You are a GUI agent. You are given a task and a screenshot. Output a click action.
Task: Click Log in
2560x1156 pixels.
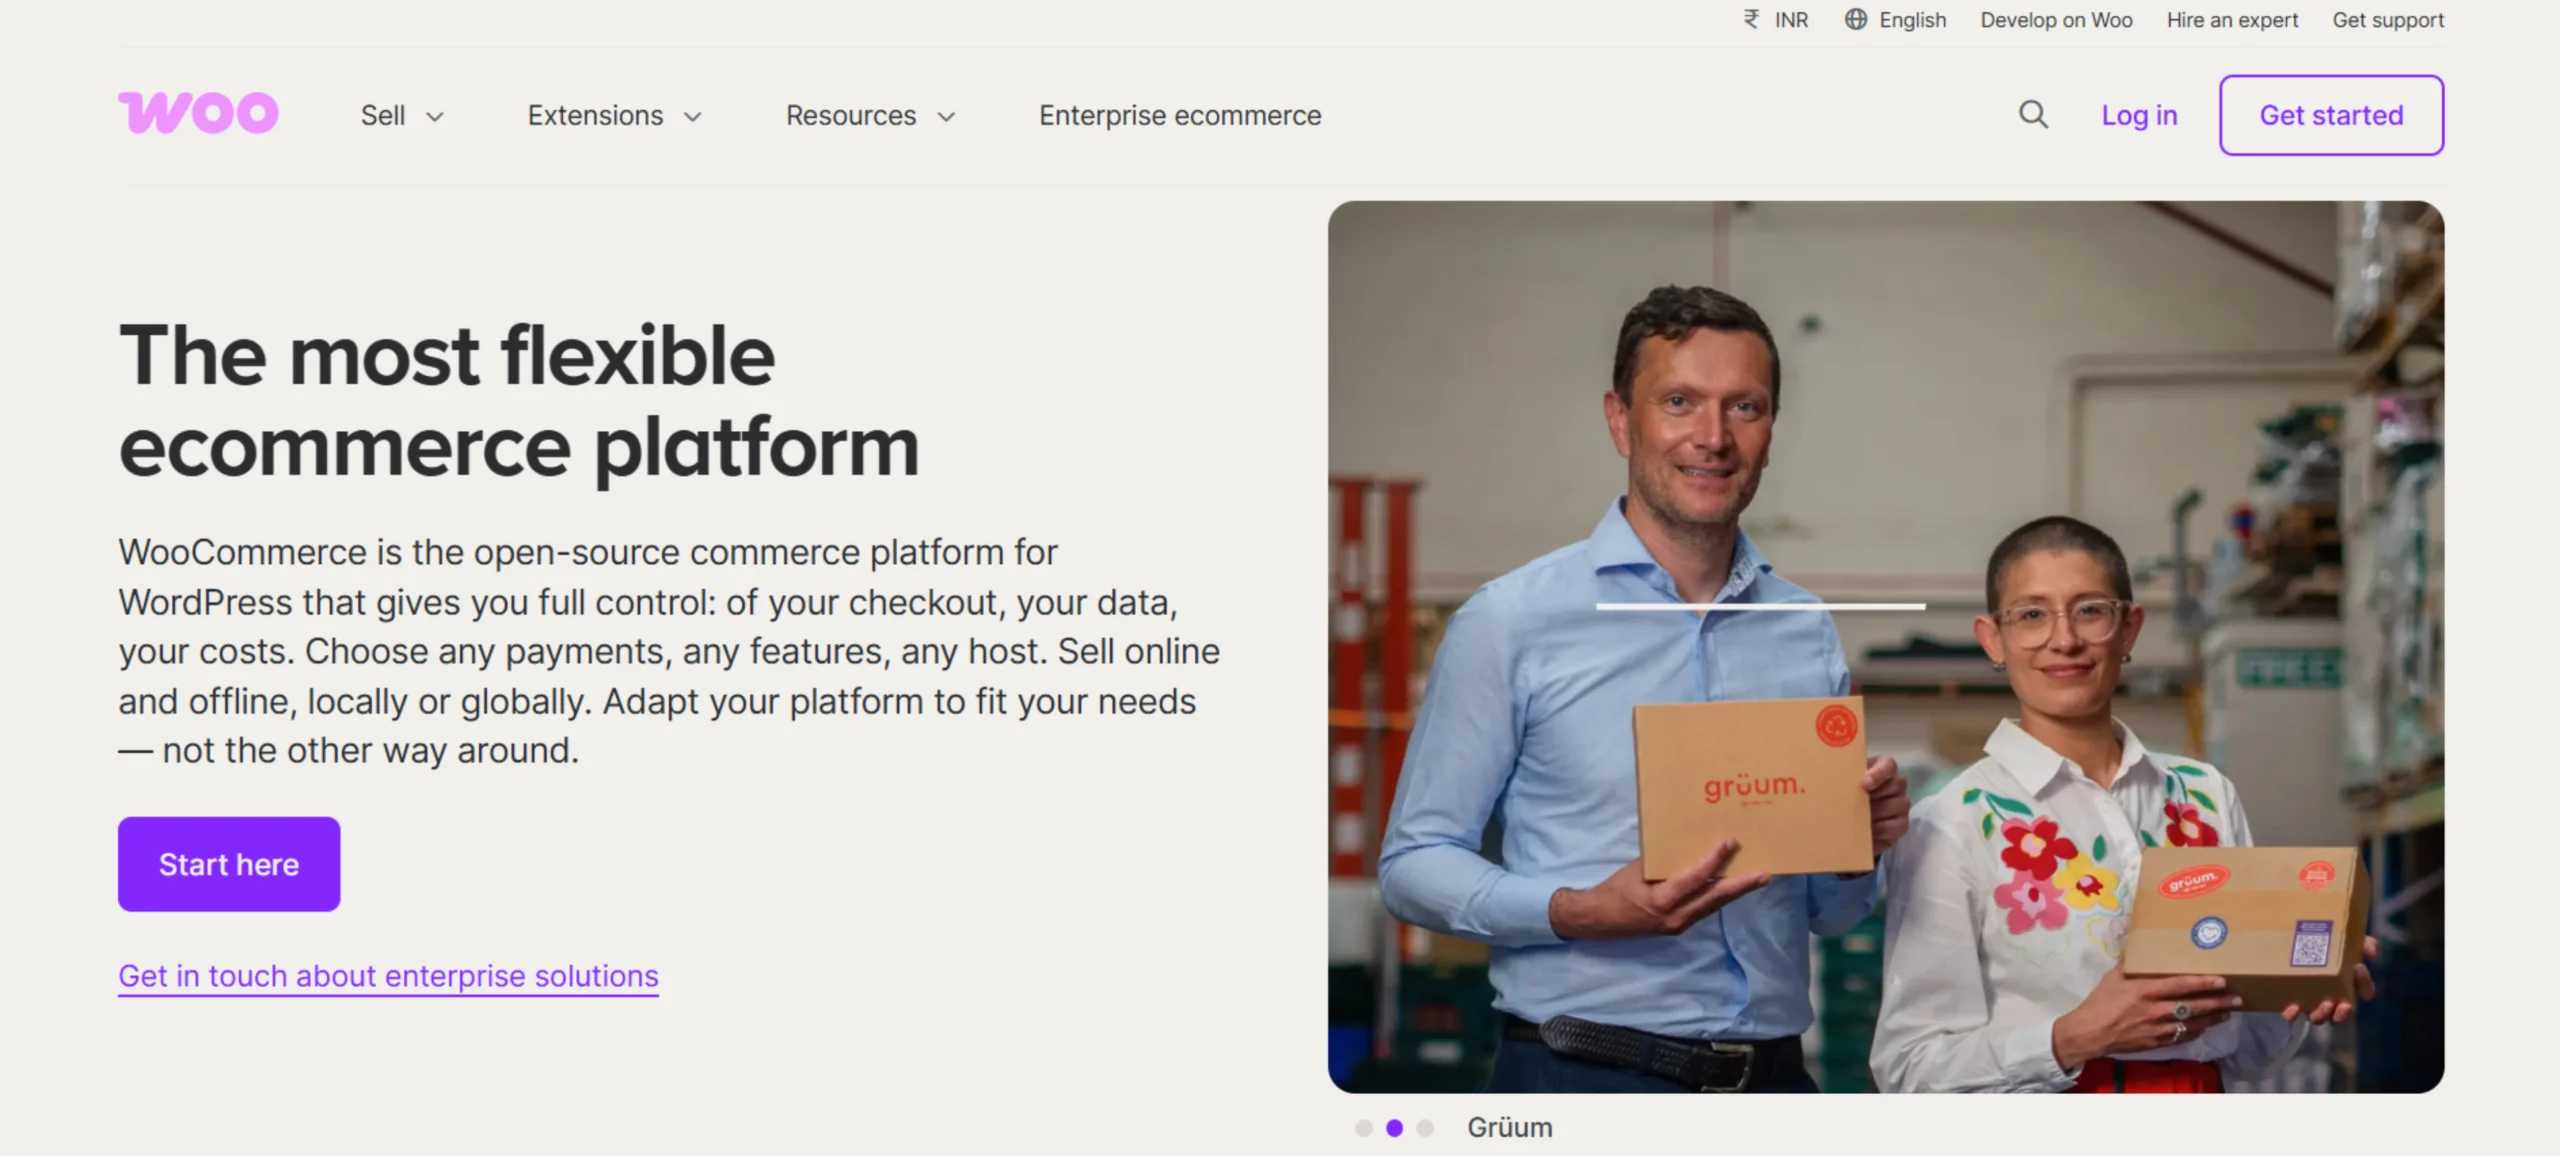2139,115
